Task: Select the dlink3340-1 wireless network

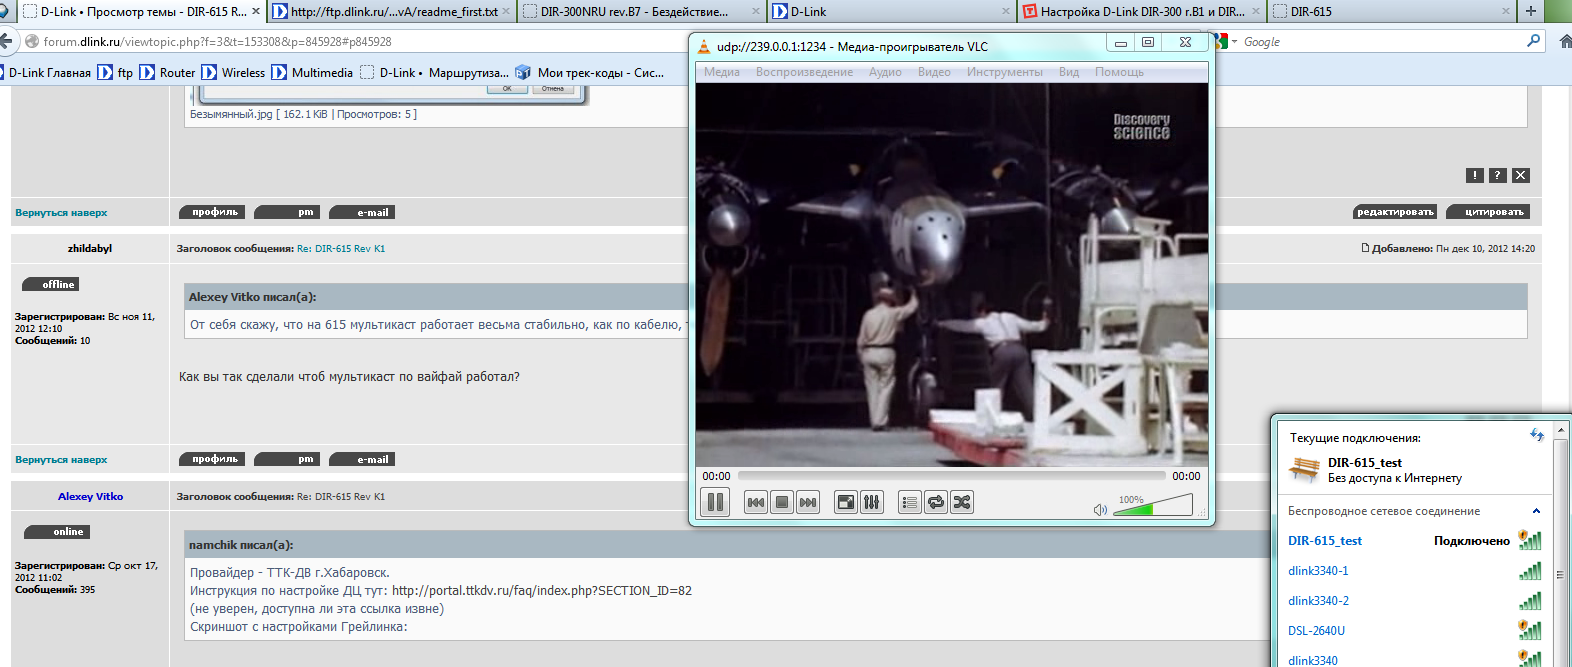Action: point(1318,571)
